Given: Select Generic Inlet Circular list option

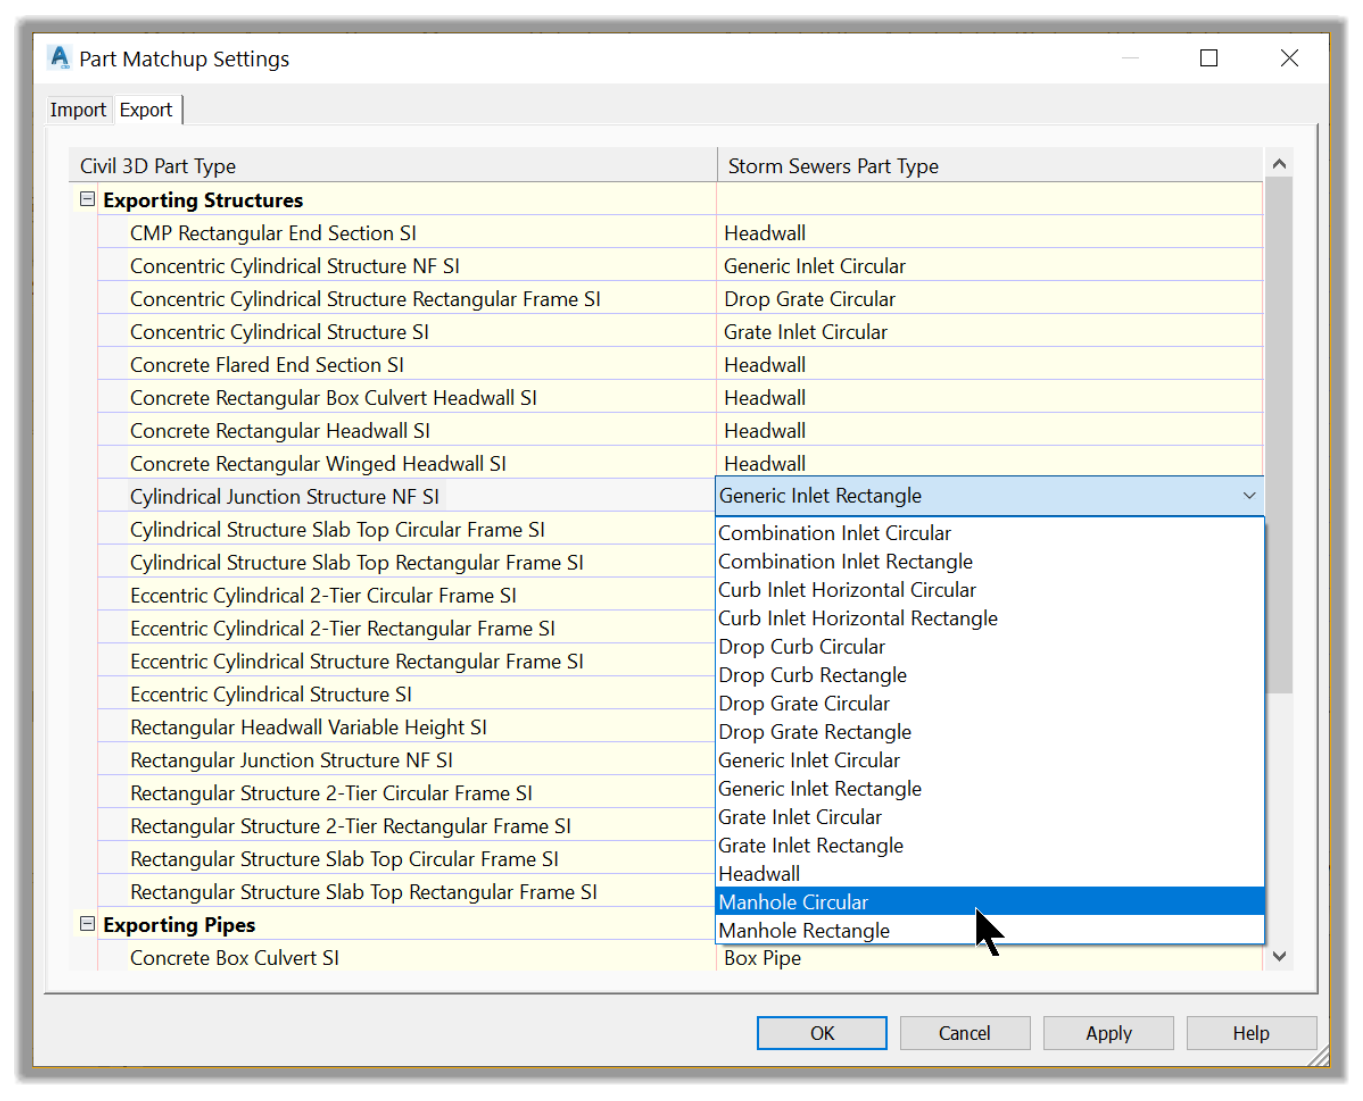Looking at the screenshot, I should pyautogui.click(x=990, y=760).
